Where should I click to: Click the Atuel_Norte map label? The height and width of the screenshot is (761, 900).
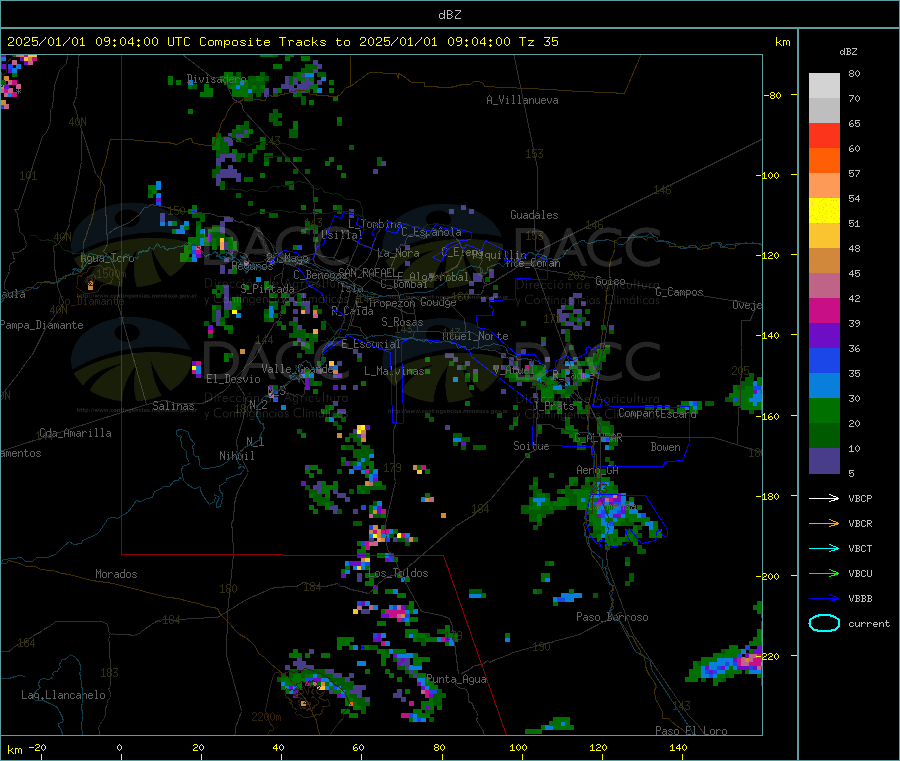pyautogui.click(x=475, y=336)
